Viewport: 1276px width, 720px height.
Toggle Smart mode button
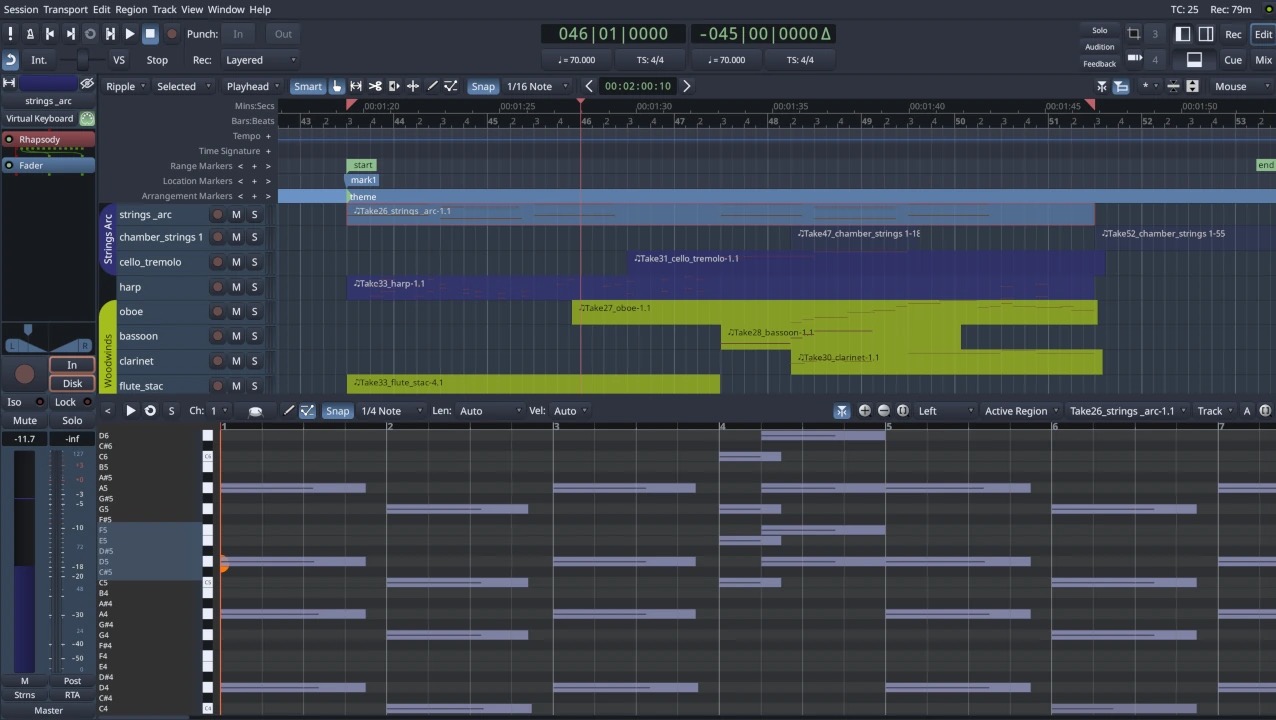308,86
